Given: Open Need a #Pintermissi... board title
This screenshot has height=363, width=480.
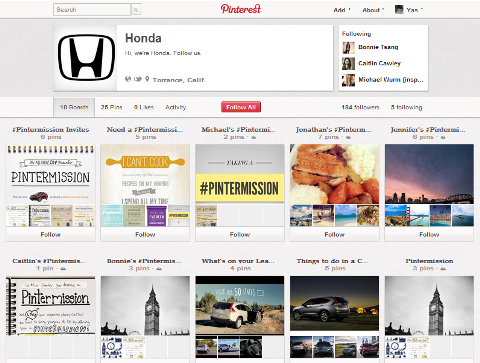Looking at the screenshot, I should pos(145,130).
